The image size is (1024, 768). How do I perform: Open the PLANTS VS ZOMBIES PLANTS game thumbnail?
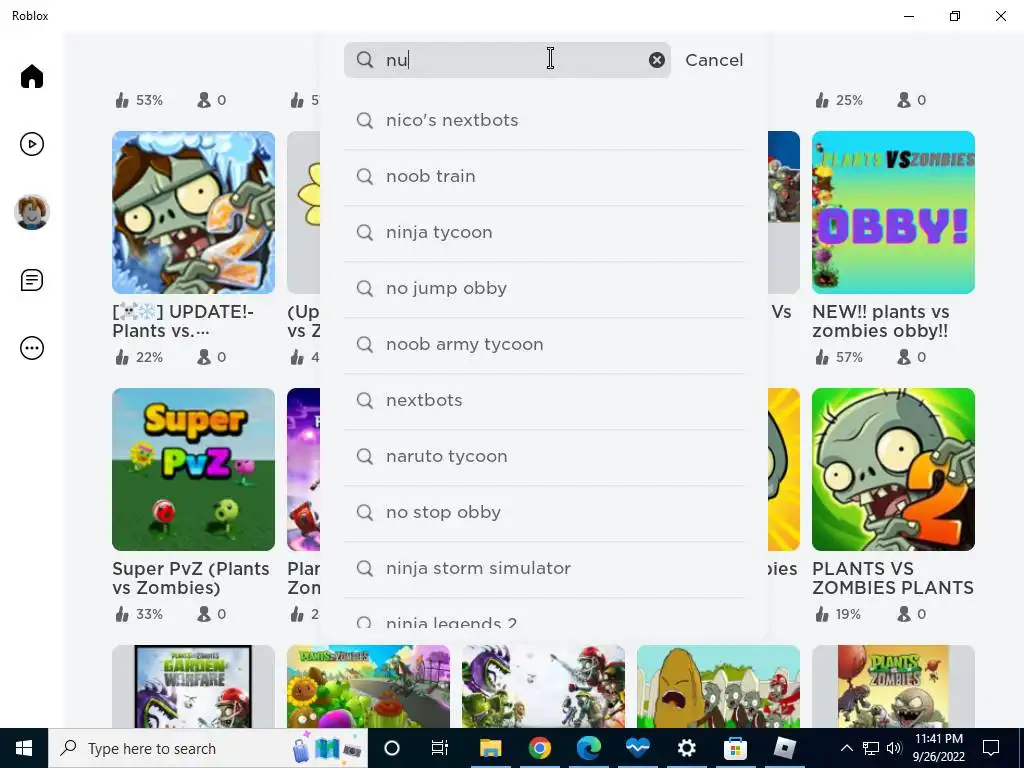click(893, 470)
